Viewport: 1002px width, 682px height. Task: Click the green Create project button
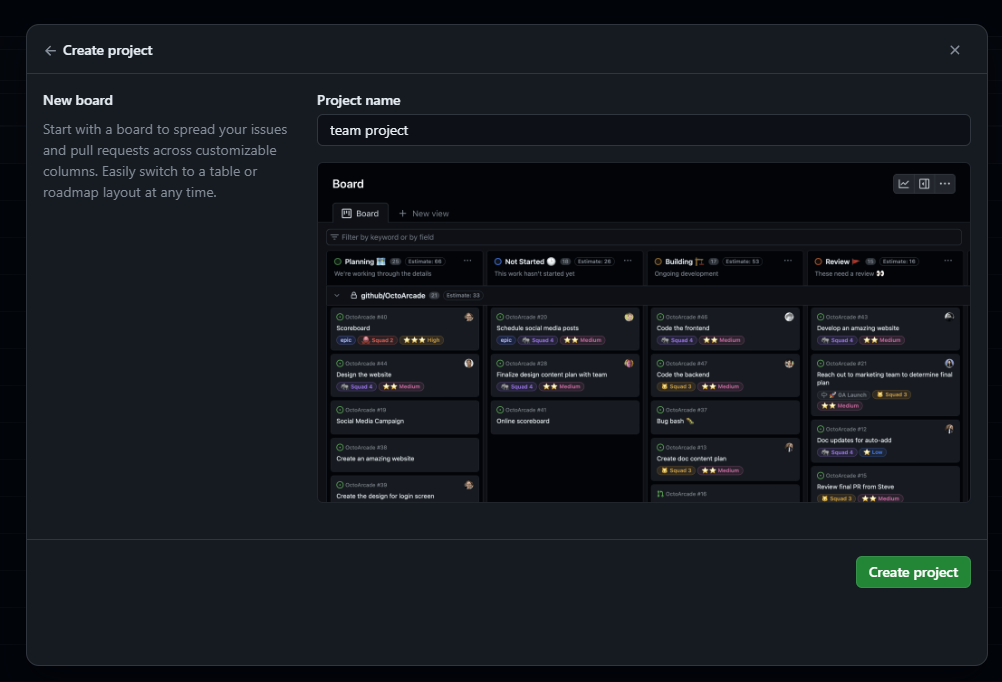click(913, 572)
